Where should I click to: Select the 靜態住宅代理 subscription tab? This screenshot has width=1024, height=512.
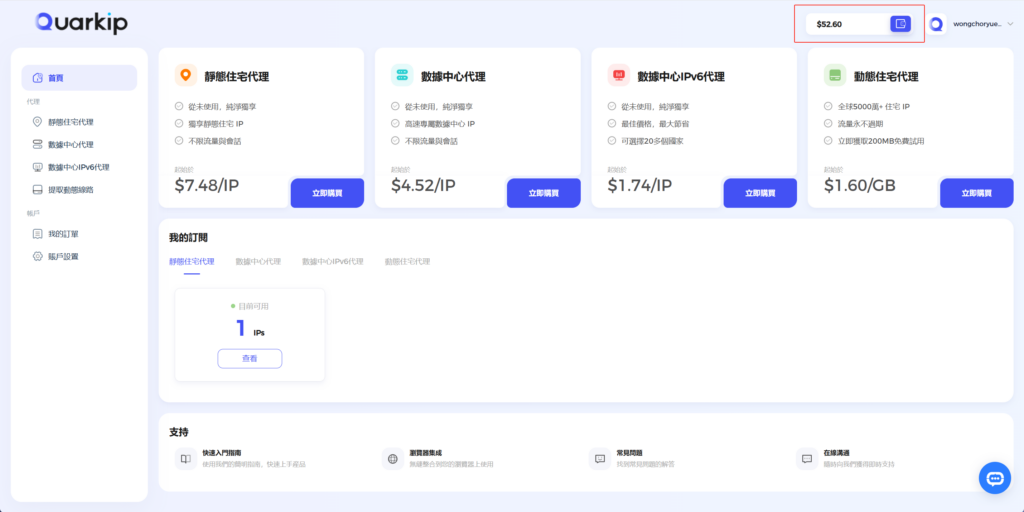click(191, 261)
